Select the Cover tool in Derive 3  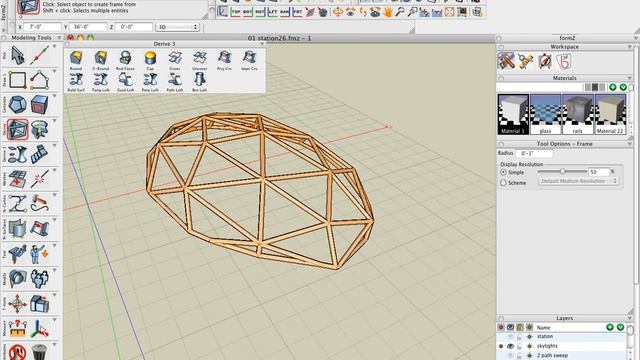tap(175, 60)
